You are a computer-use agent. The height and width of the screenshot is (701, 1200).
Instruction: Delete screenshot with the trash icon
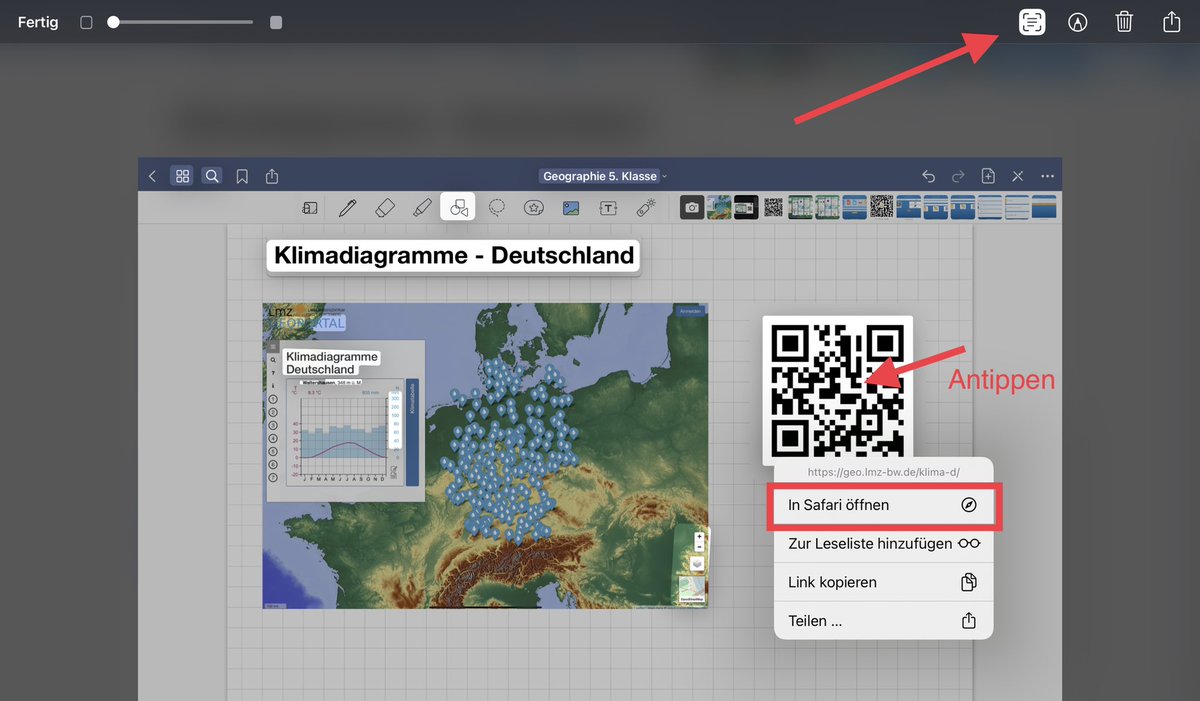point(1124,22)
